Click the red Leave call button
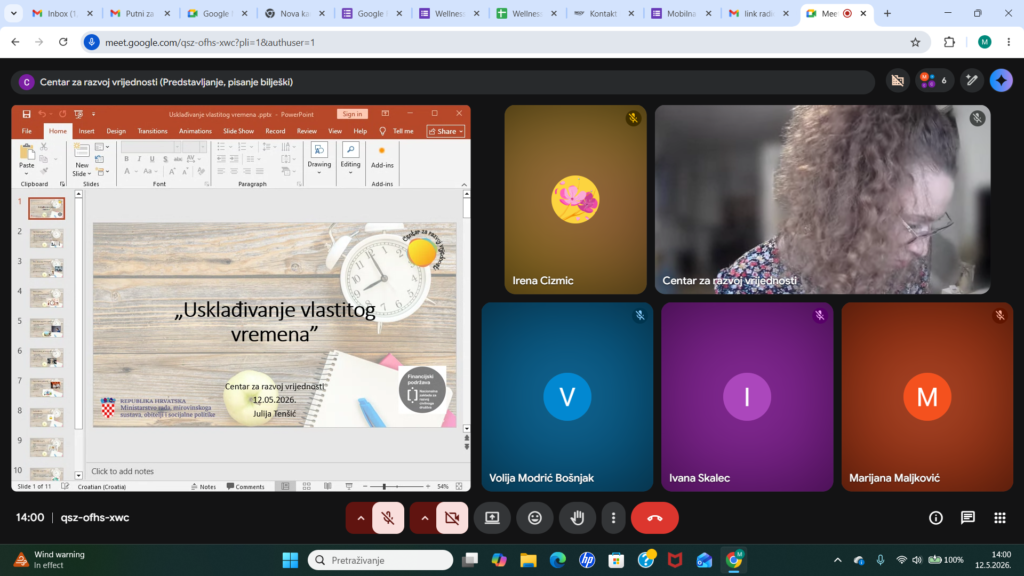This screenshot has width=1024, height=576. coord(654,518)
